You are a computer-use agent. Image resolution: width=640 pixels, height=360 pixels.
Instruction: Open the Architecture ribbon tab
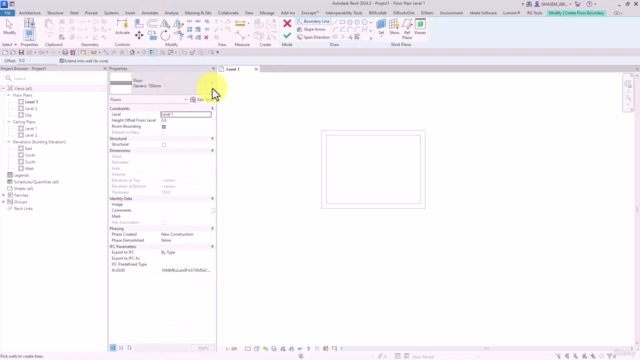click(x=30, y=13)
